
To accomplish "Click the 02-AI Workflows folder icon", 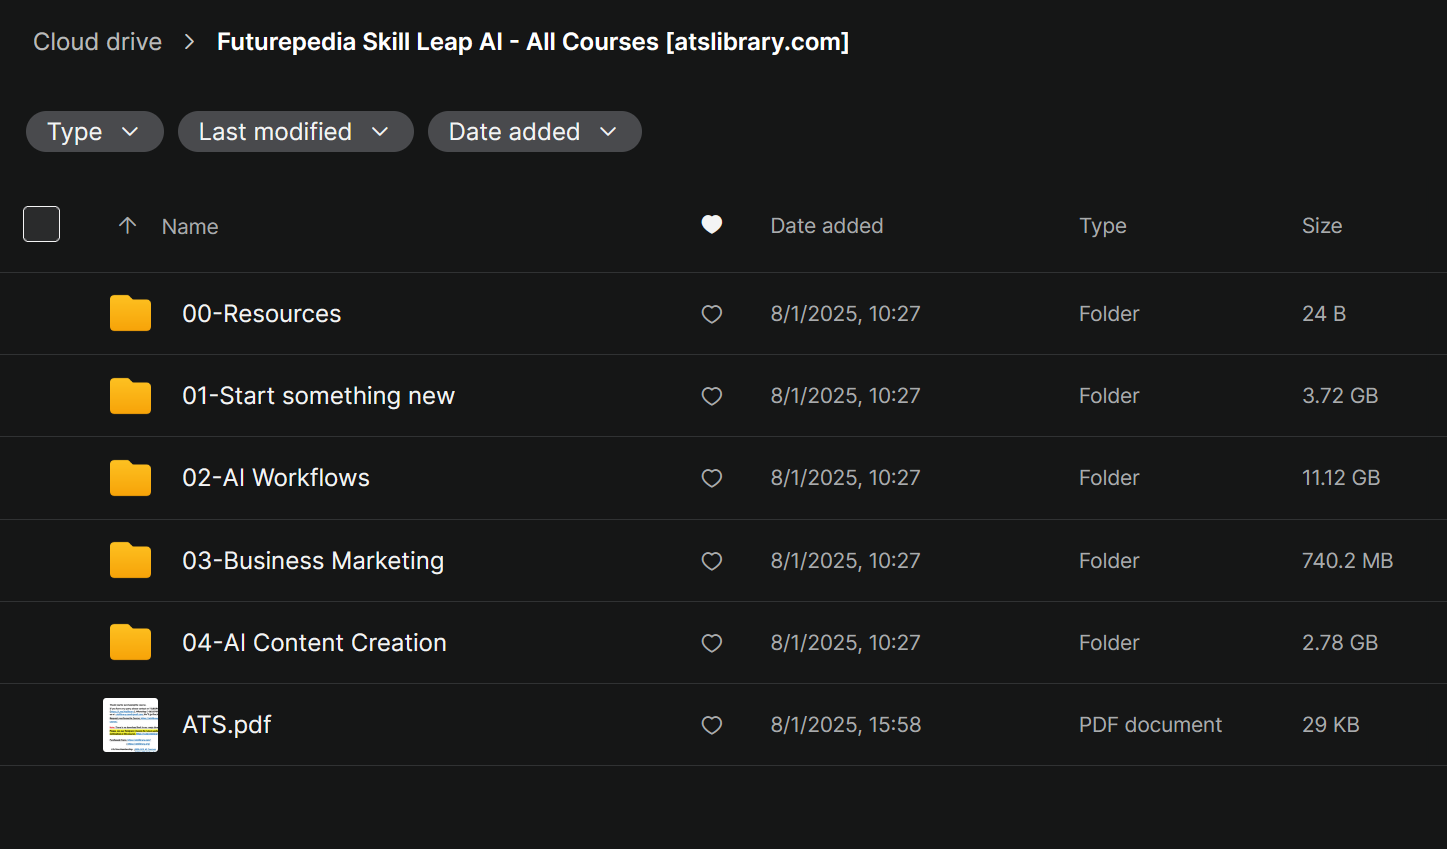I will [130, 478].
